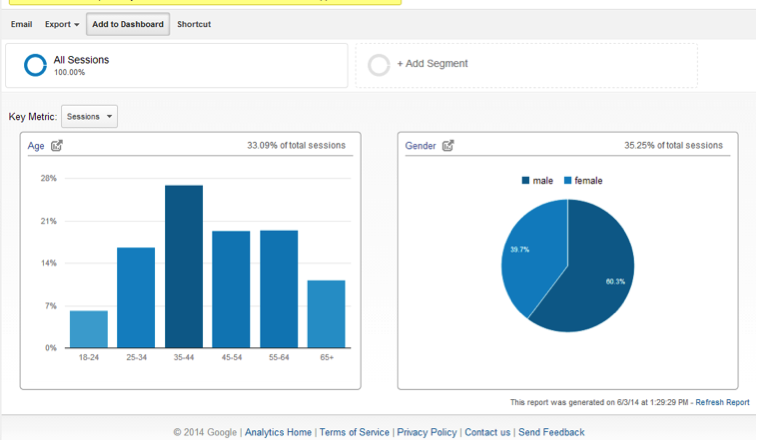Viewport: 757px width, 441px height.
Task: Click the 35-44 age bar
Action: (x=184, y=267)
